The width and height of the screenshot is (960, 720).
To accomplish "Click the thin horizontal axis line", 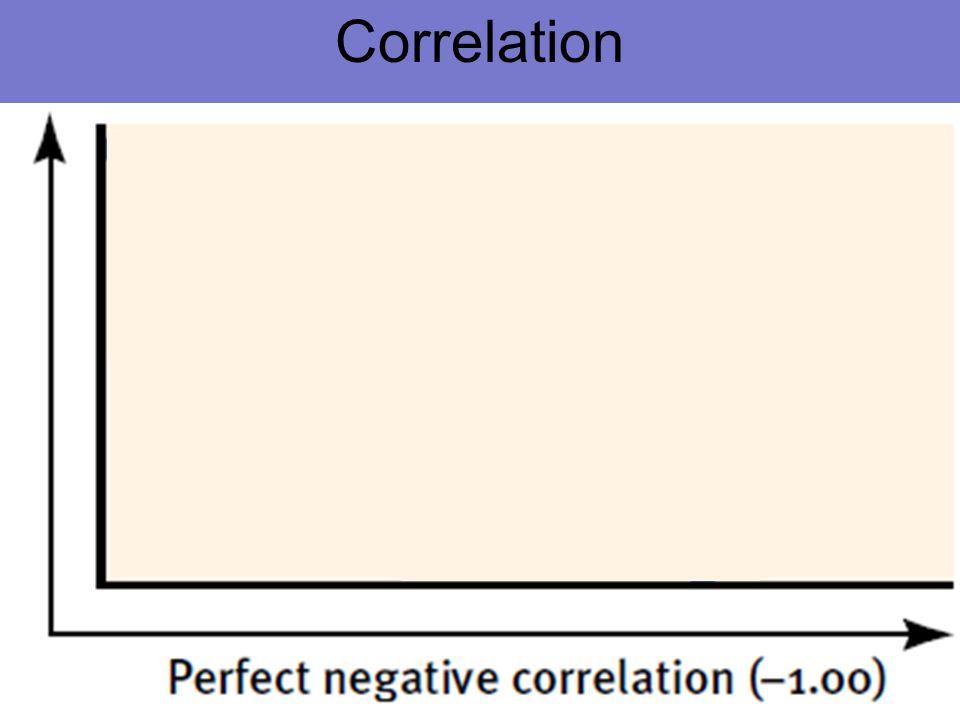I will [x=478, y=633].
